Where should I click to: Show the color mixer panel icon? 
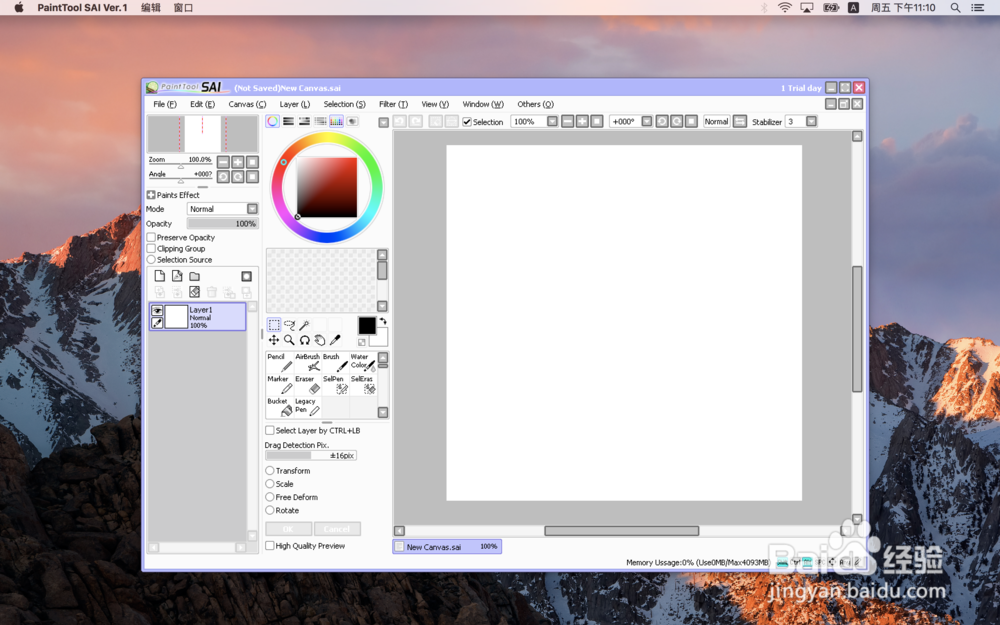coord(320,121)
